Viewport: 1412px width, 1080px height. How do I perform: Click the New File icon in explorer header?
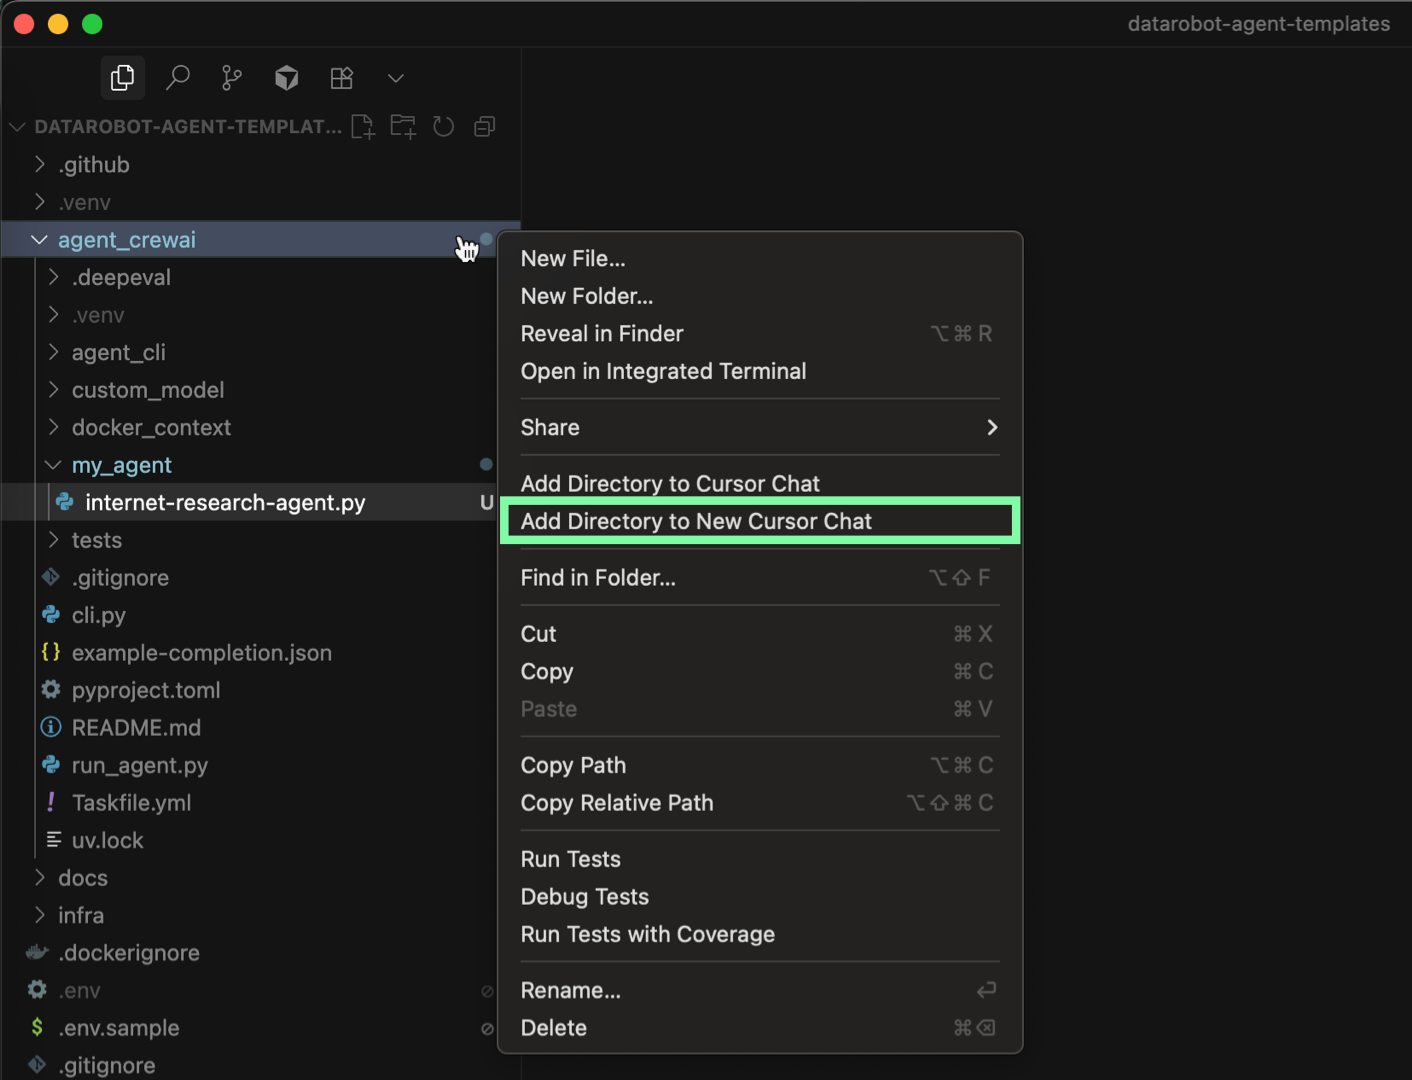point(363,127)
